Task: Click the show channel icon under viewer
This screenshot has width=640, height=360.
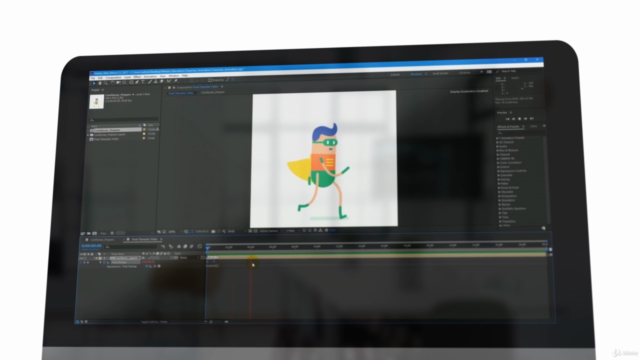Action: tap(224, 231)
